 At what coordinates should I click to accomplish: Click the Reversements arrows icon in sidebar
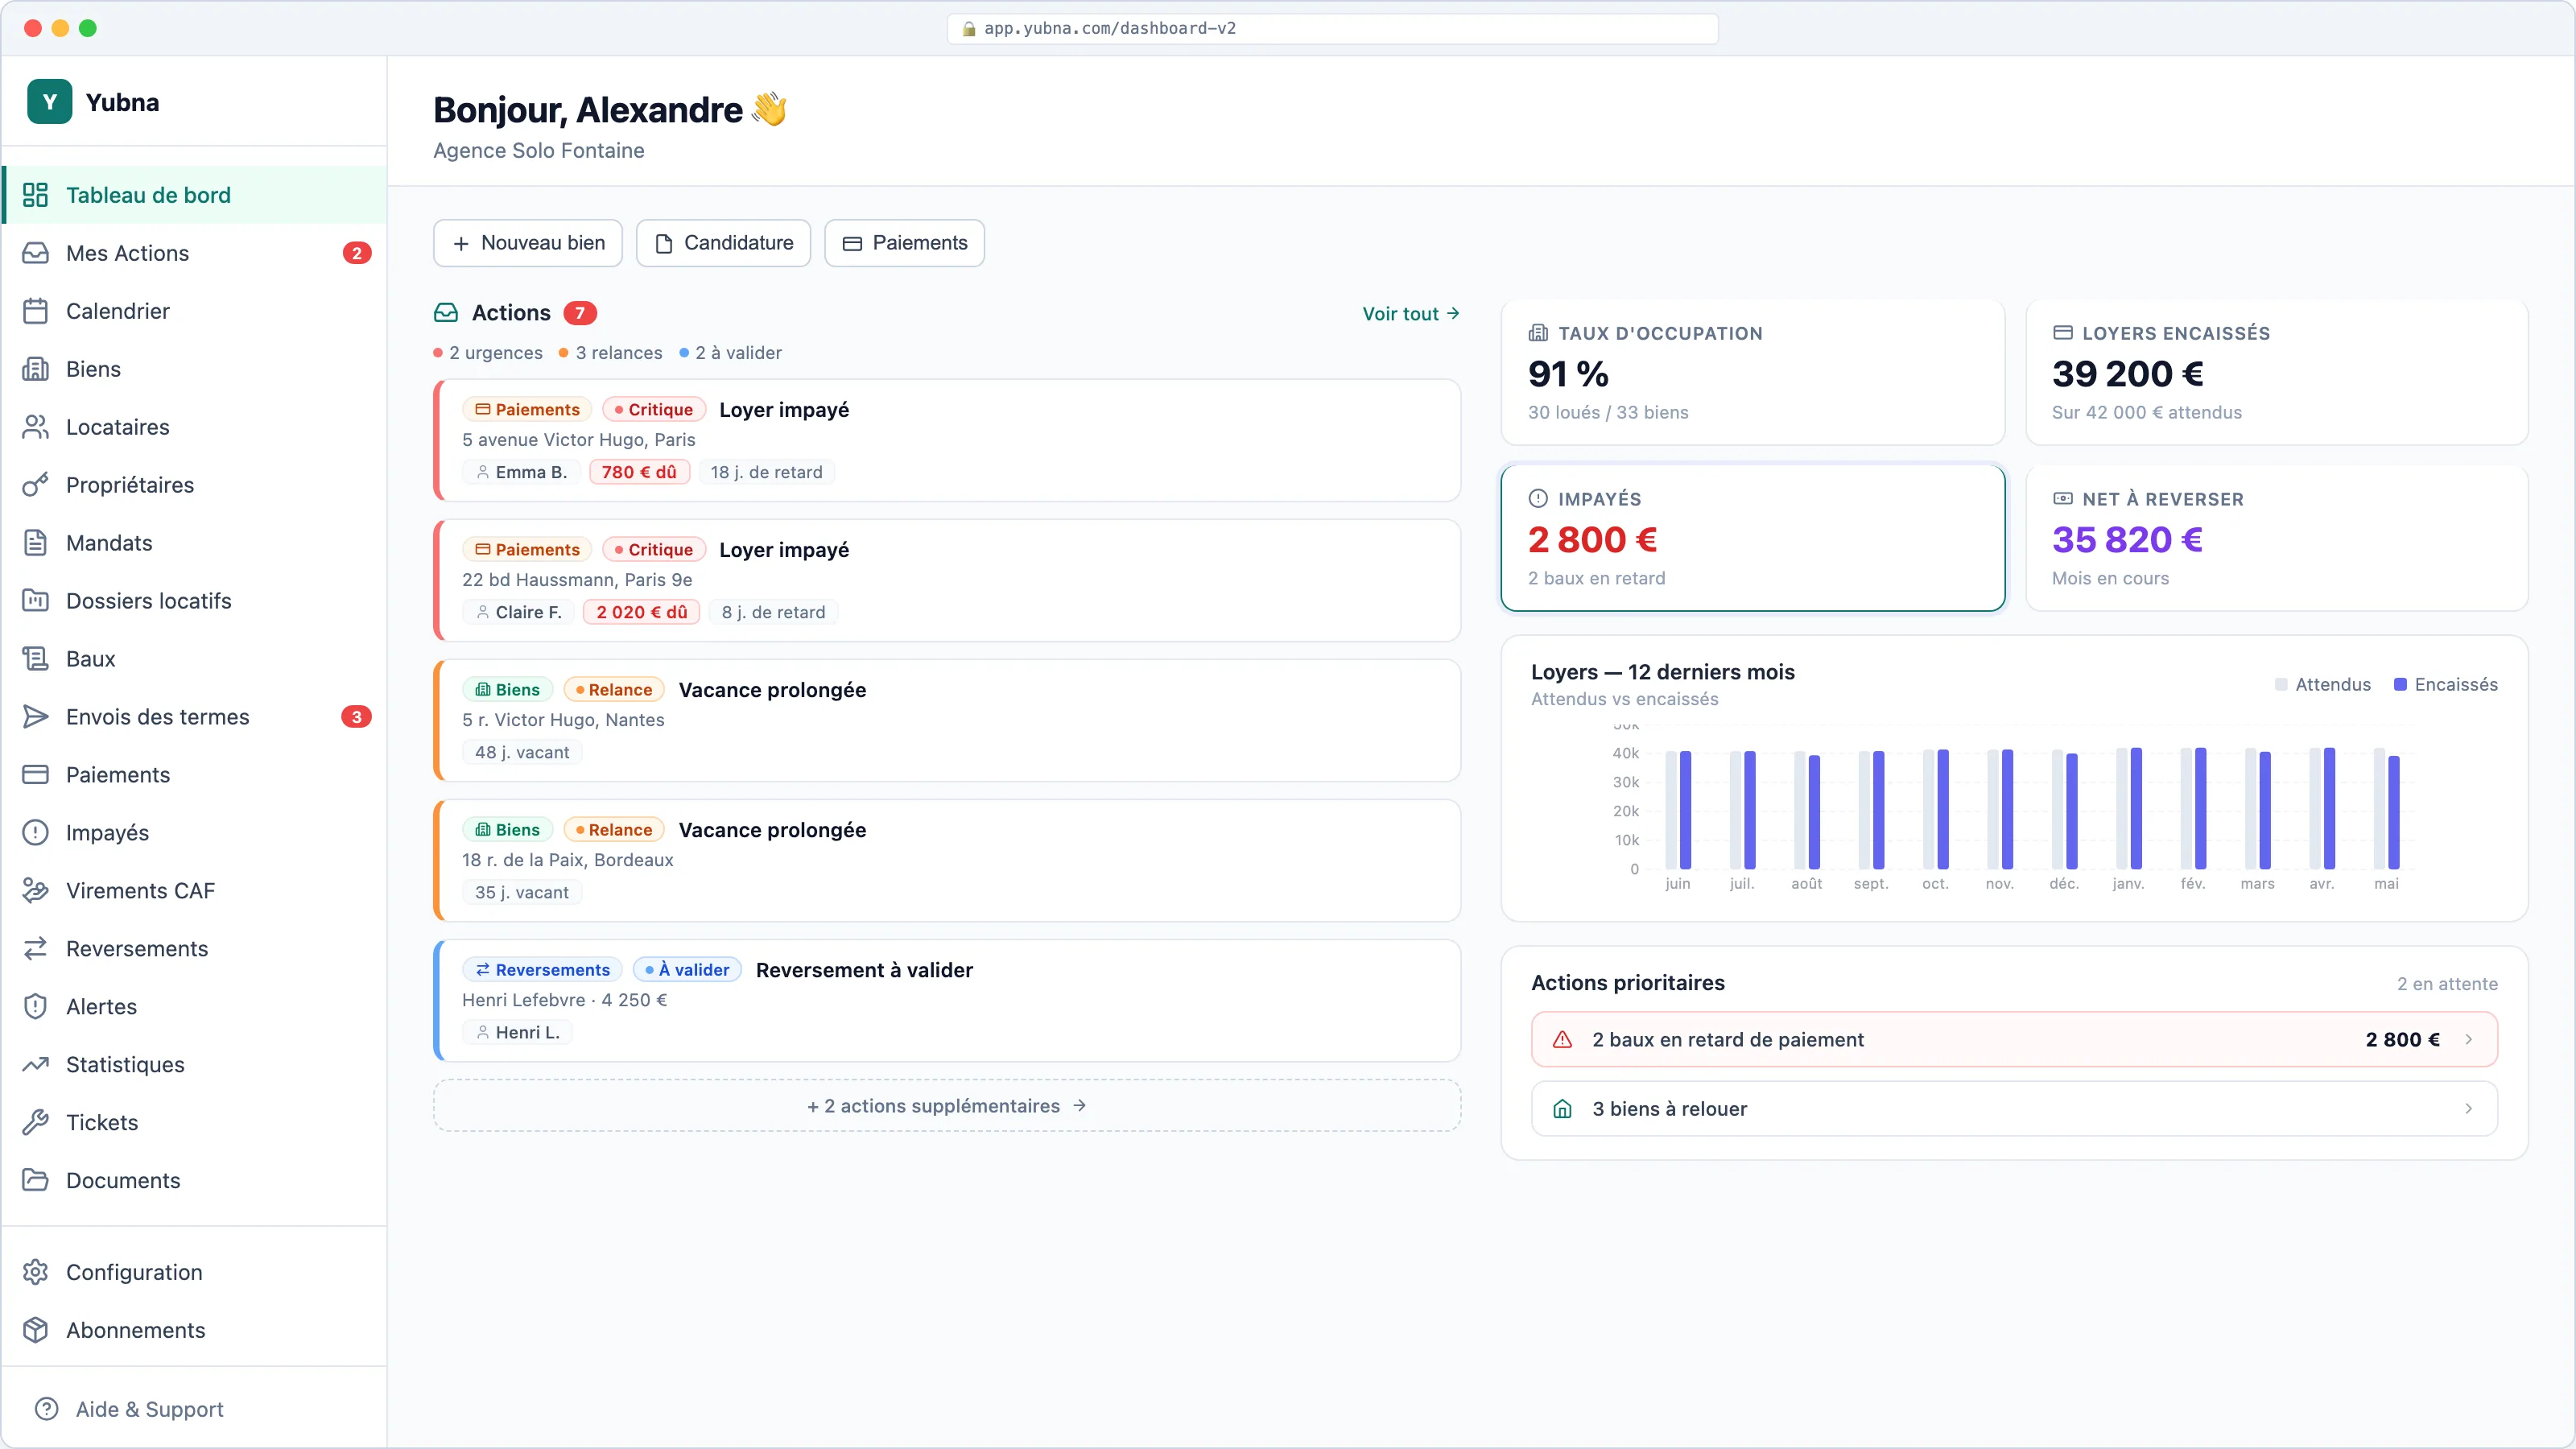coord(36,949)
